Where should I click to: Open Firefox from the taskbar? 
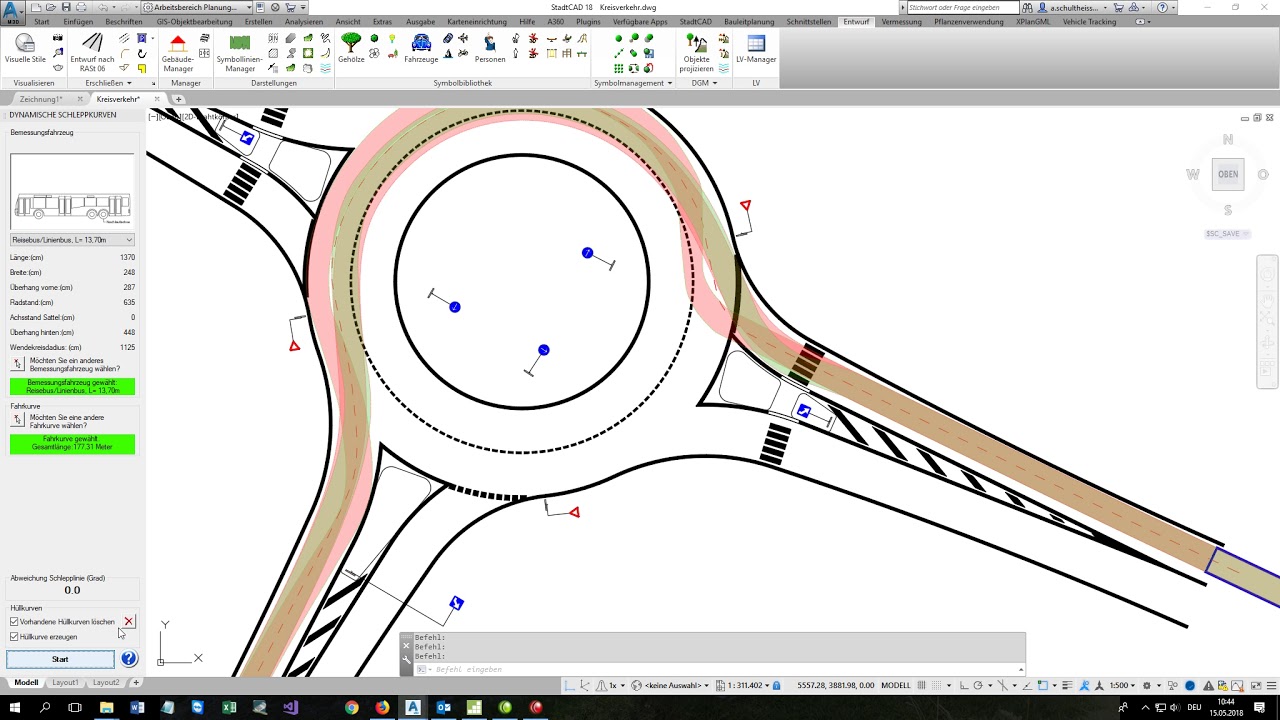pyautogui.click(x=382, y=708)
